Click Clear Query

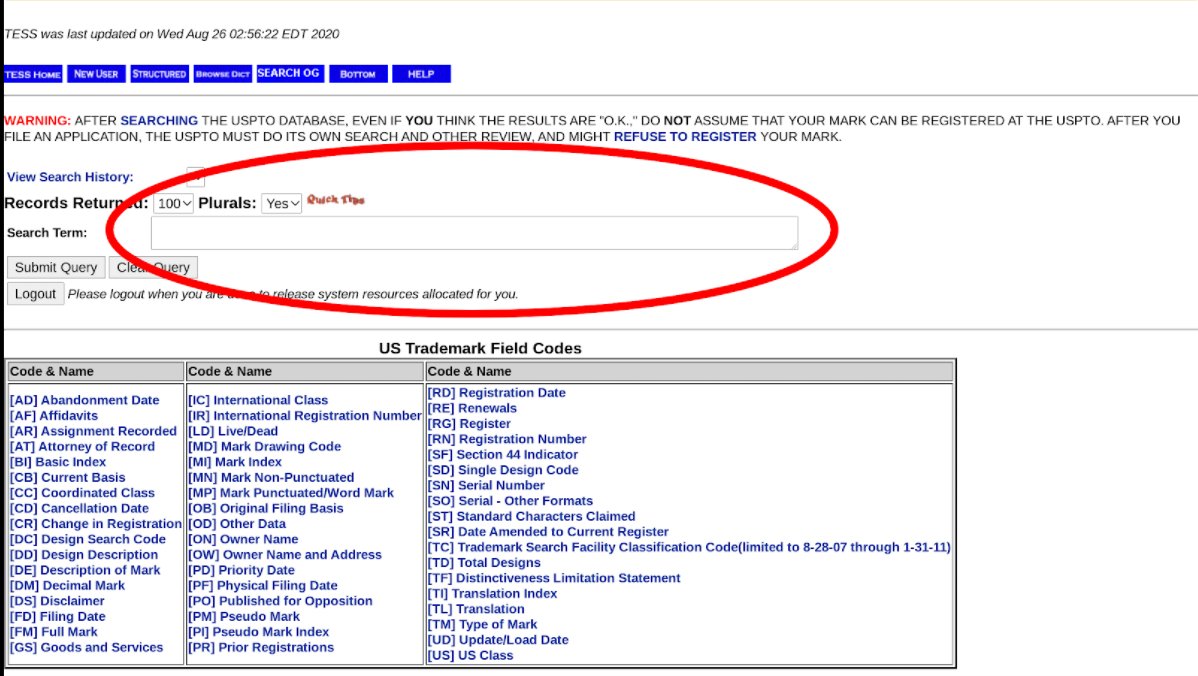pos(153,267)
